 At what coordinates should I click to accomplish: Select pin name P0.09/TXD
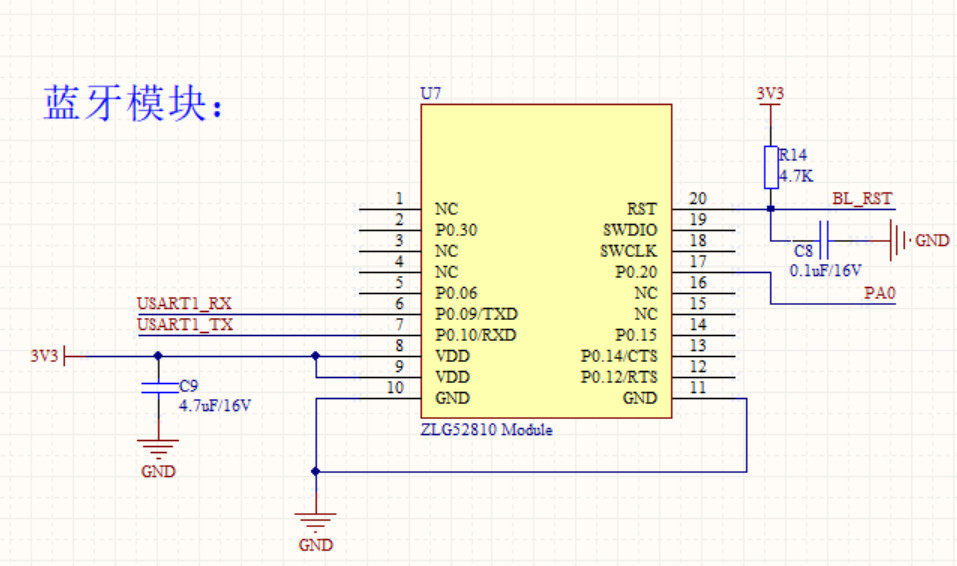click(476, 314)
